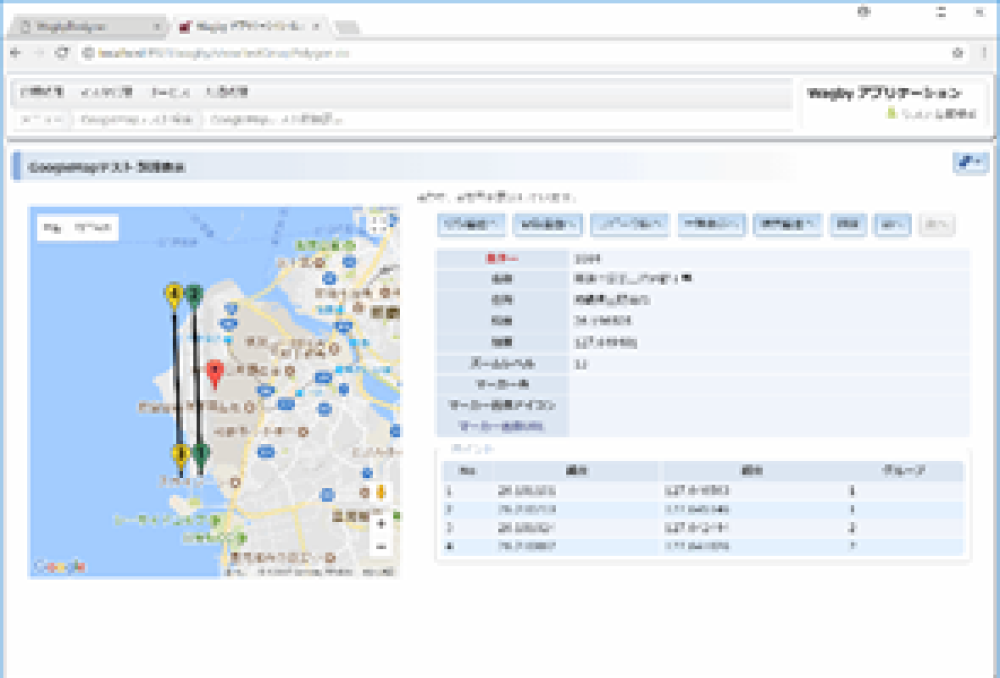Click the small sixth button in the action row
The image size is (1000, 678).
pyautogui.click(x=848, y=225)
